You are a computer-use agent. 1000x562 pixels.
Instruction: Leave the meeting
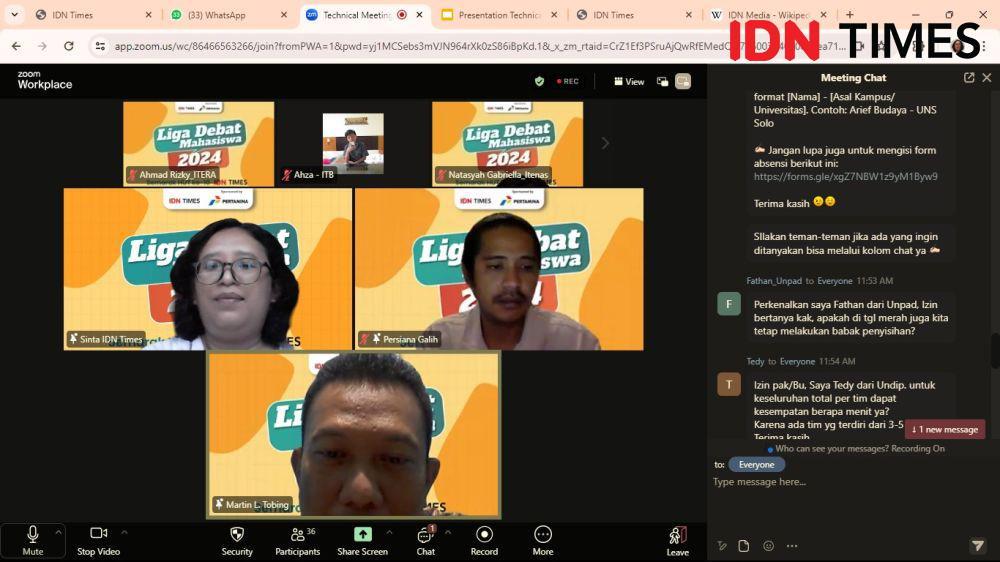(677, 541)
